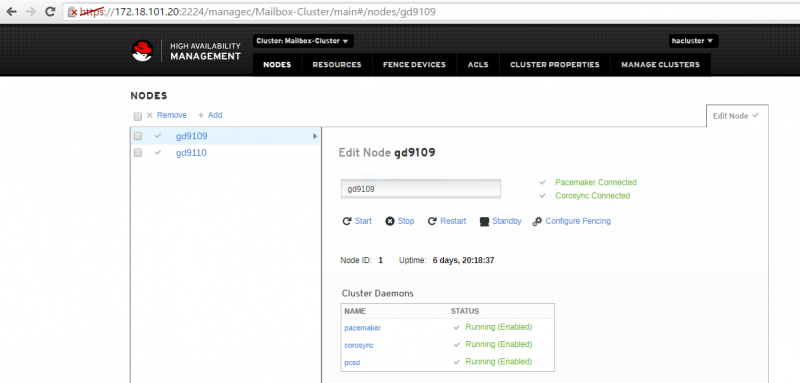Viewport: 800px width, 383px height.
Task: Click the Red Hat logo icon
Action: (142, 51)
